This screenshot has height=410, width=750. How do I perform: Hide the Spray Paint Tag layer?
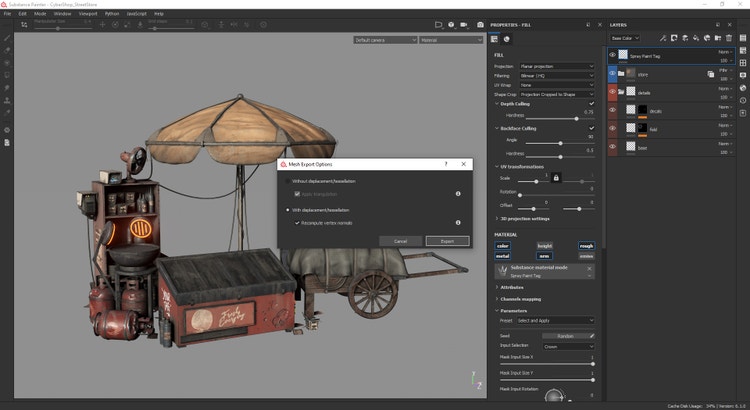(x=613, y=56)
